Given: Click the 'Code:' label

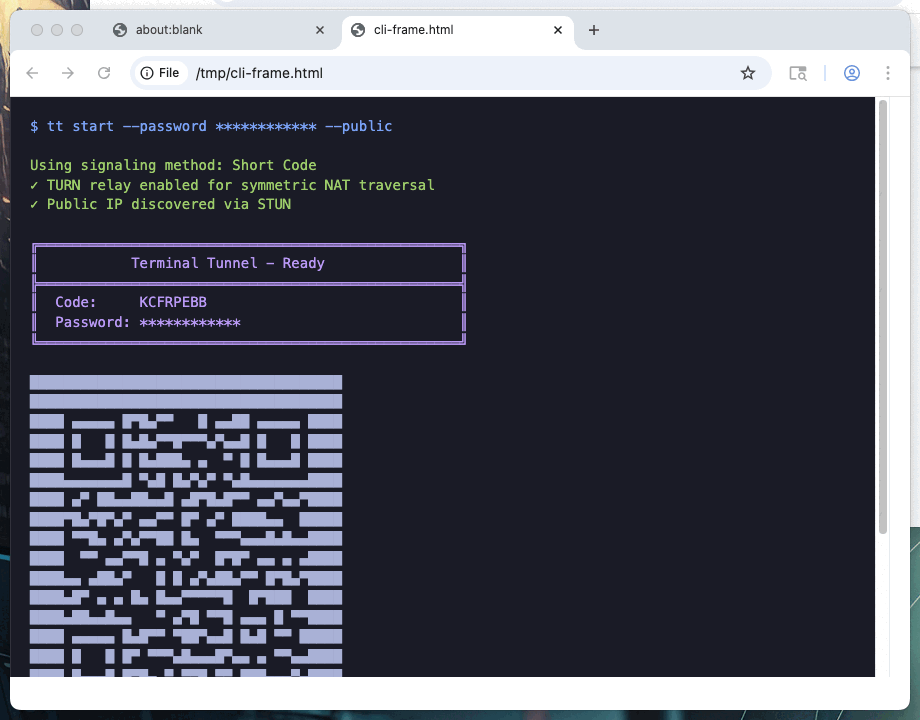Looking at the screenshot, I should pyautogui.click(x=76, y=302).
